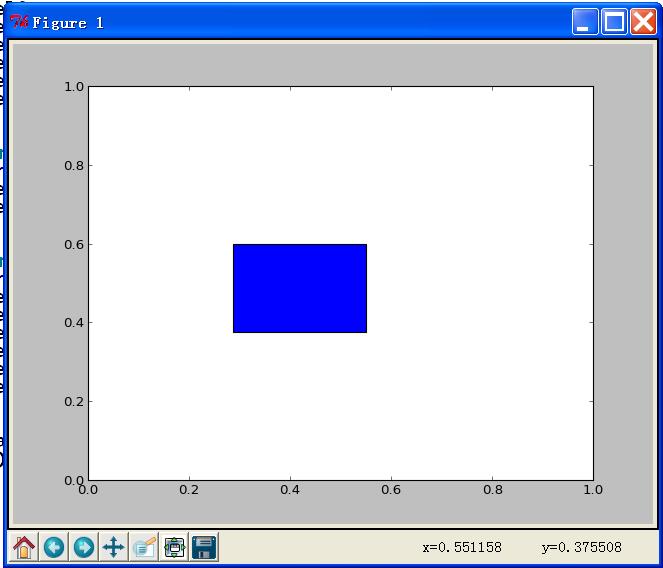Click the 0.4 tick label on x-axis
The image size is (663, 568).
coord(290,490)
